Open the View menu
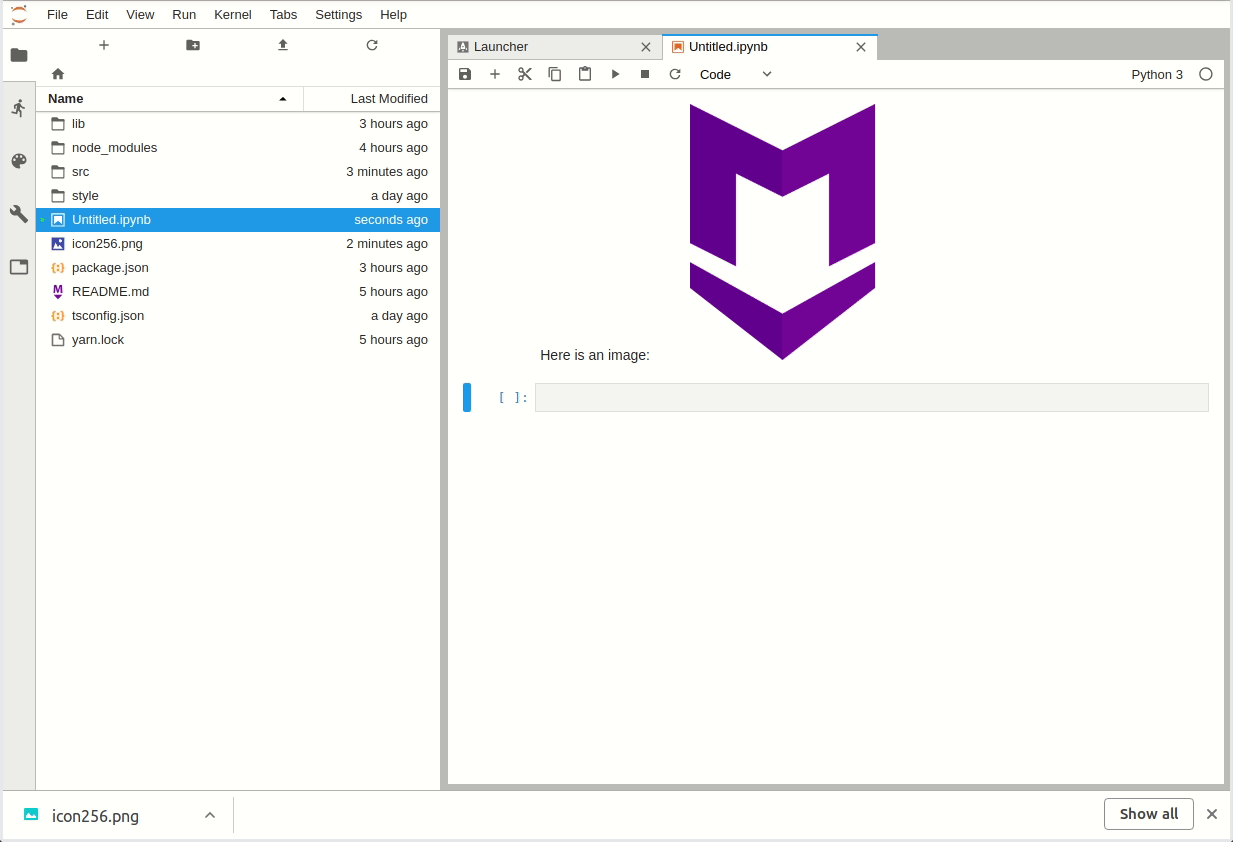1233x842 pixels. click(140, 15)
